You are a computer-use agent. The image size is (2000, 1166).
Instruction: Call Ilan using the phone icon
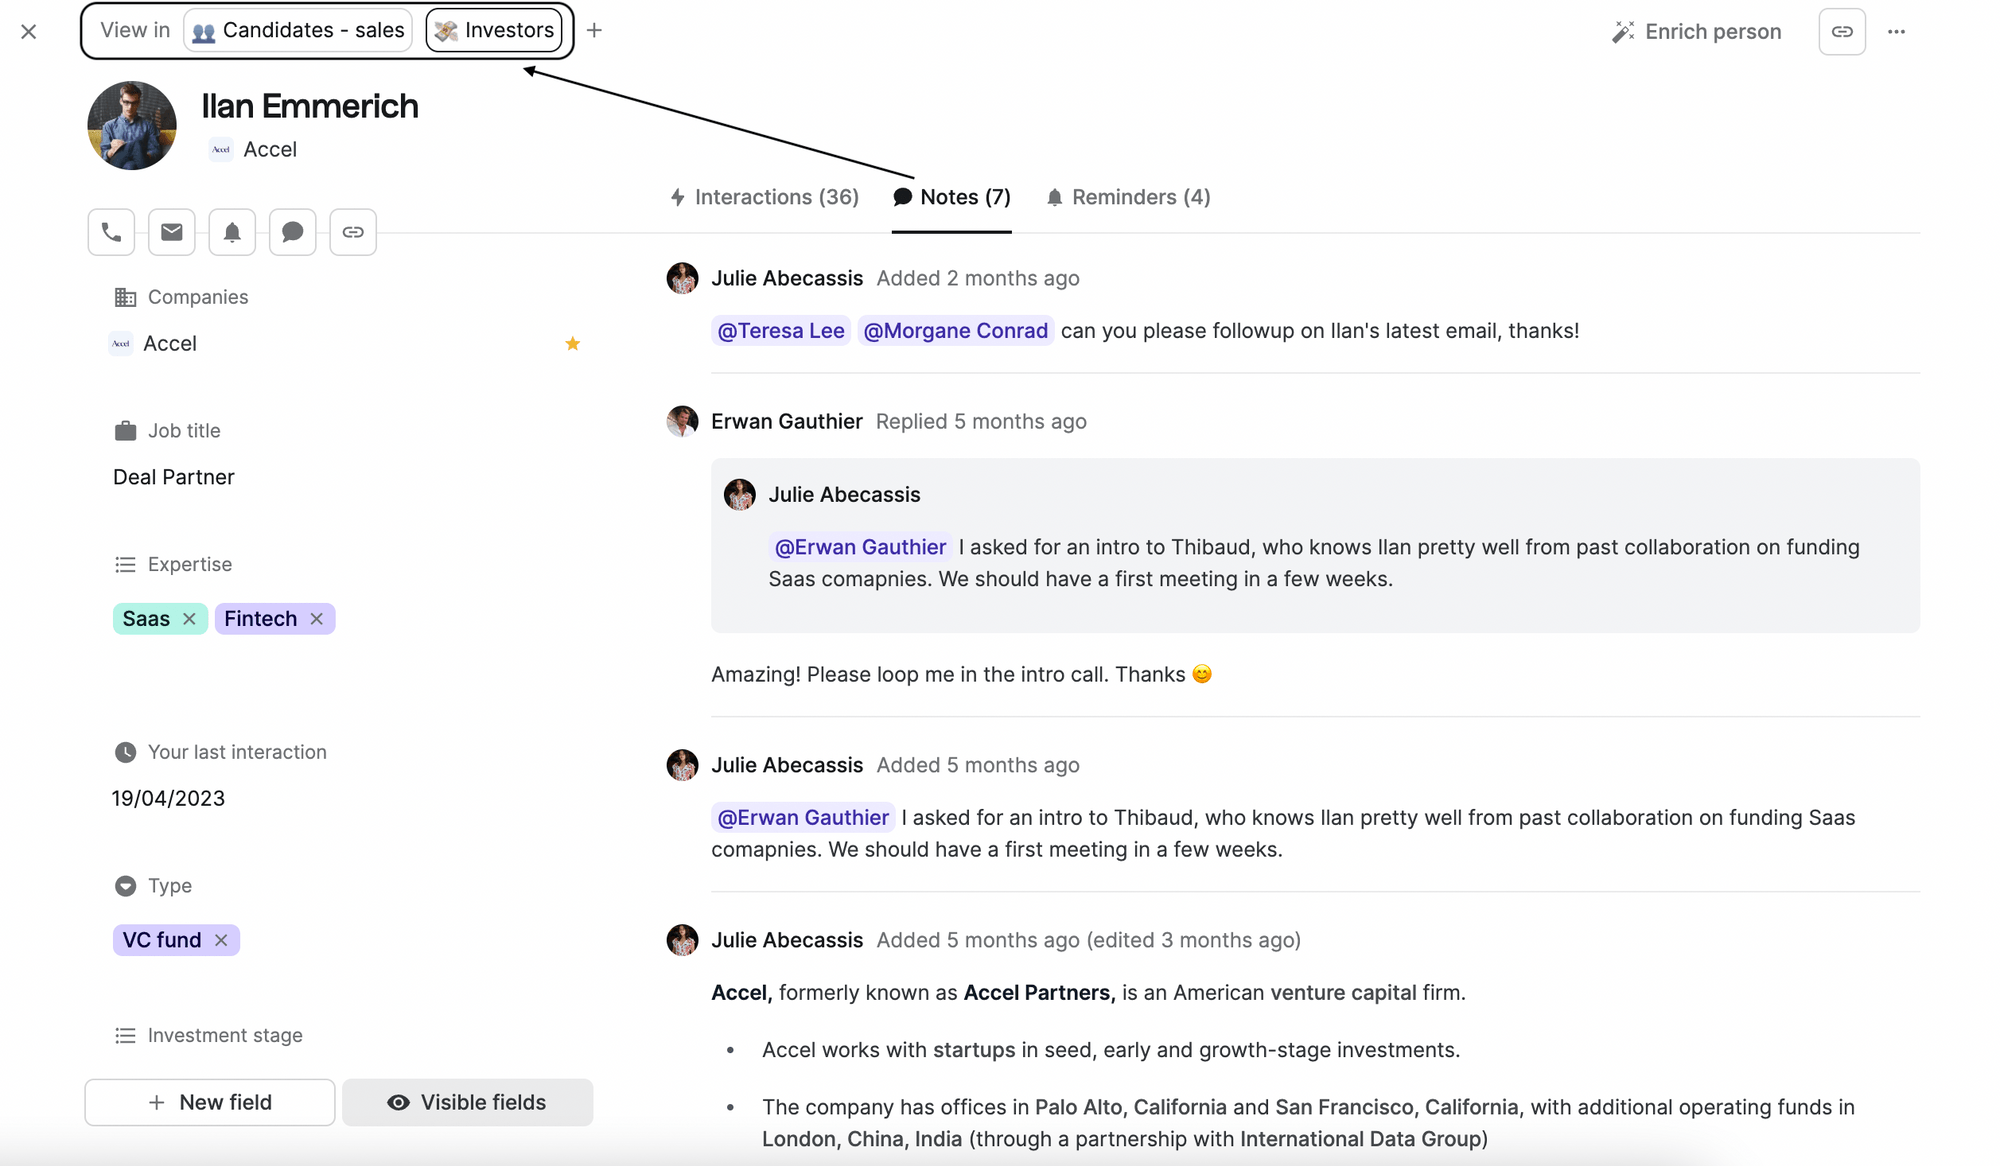pos(110,231)
